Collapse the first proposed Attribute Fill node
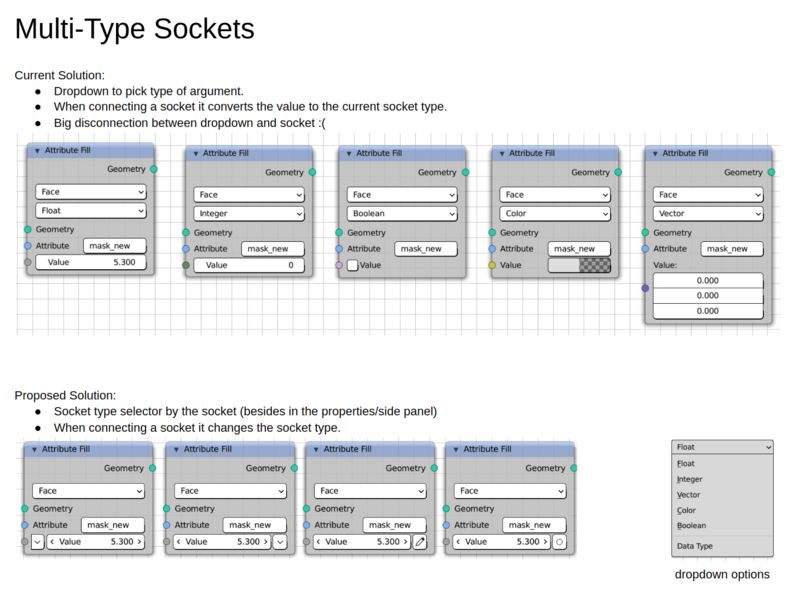The height and width of the screenshot is (597, 800). point(32,449)
